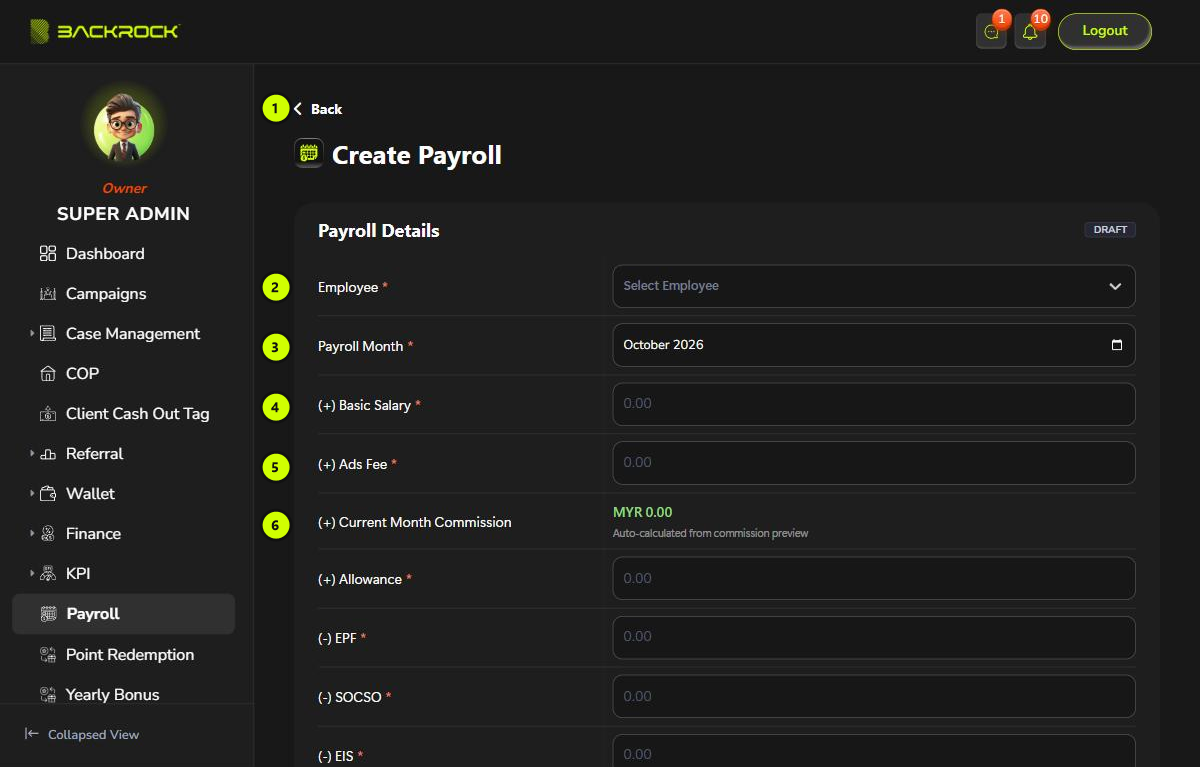Click the Case Management icon
Viewport: 1200px width, 767px height.
coord(48,334)
